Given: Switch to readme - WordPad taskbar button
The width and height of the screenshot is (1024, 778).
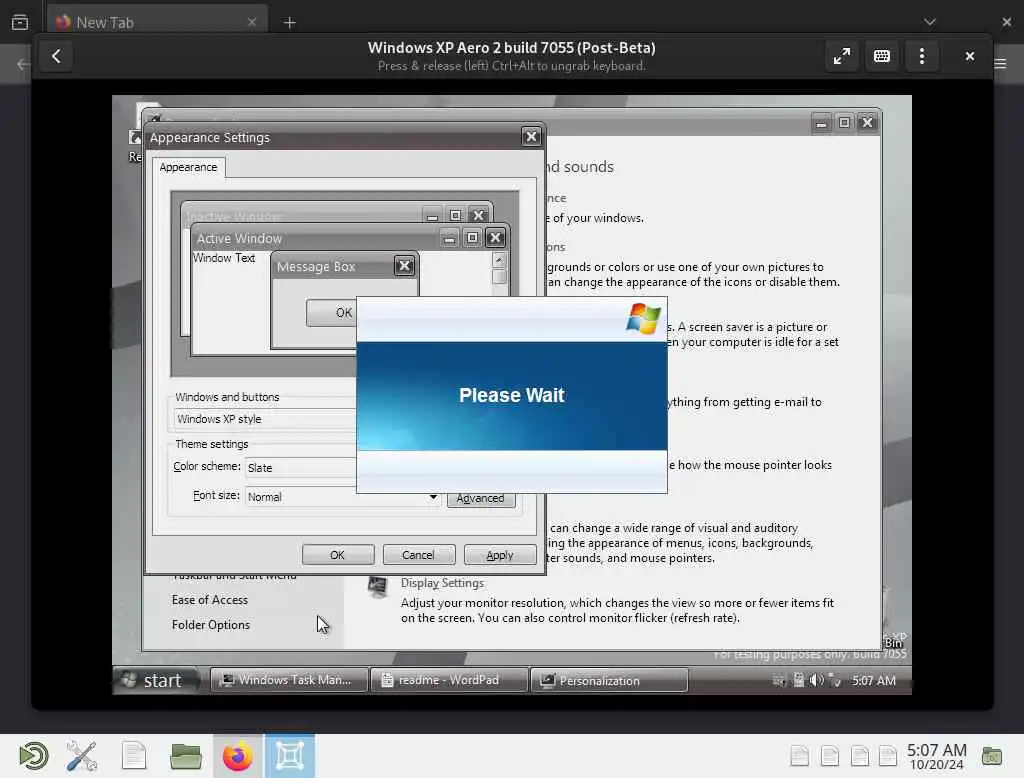Looking at the screenshot, I should tap(449, 680).
